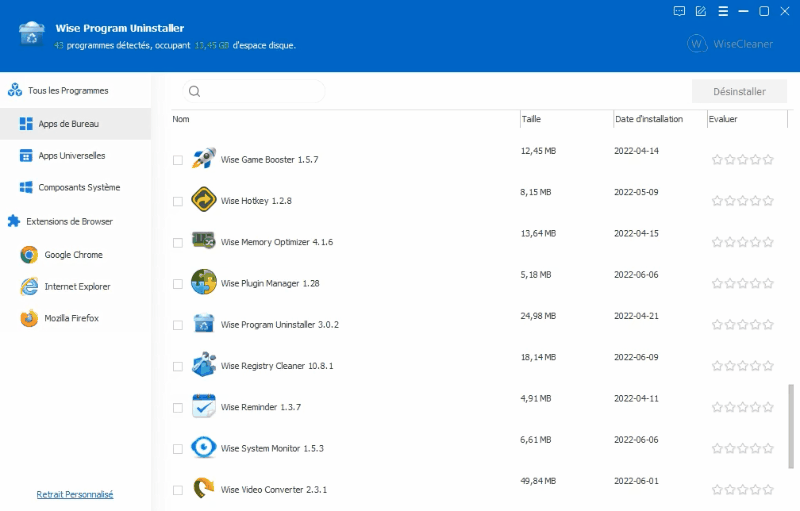Open the Retrait Personnalisé link
The height and width of the screenshot is (511, 800).
(x=75, y=494)
